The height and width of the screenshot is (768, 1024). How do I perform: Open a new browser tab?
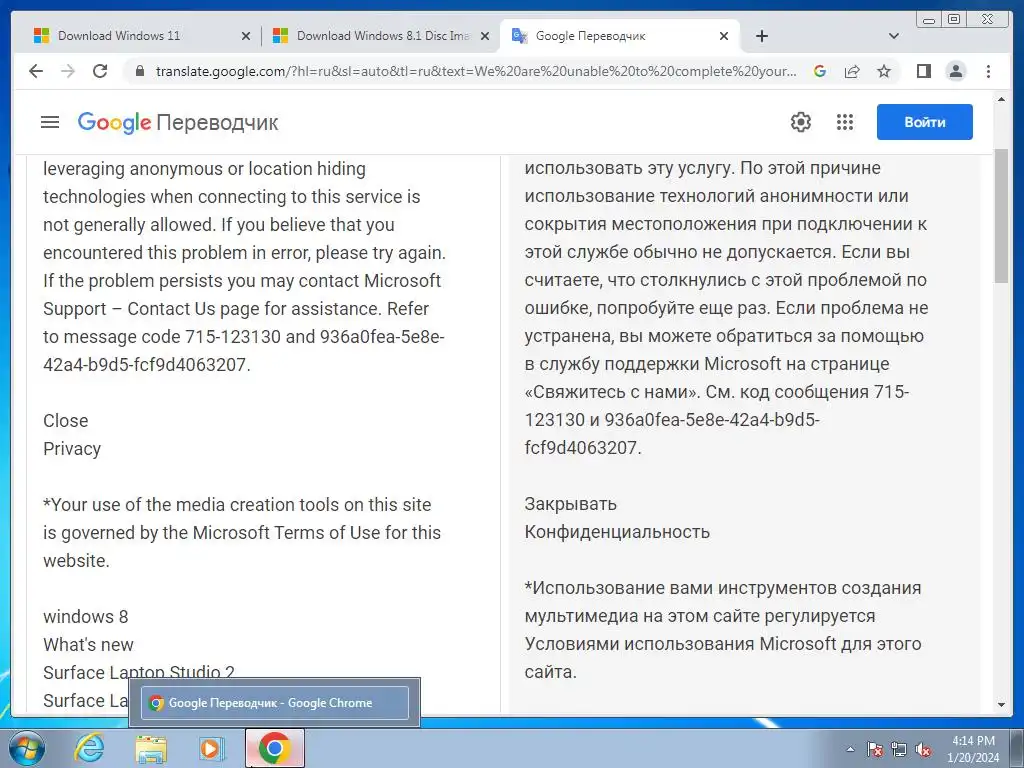click(x=761, y=36)
